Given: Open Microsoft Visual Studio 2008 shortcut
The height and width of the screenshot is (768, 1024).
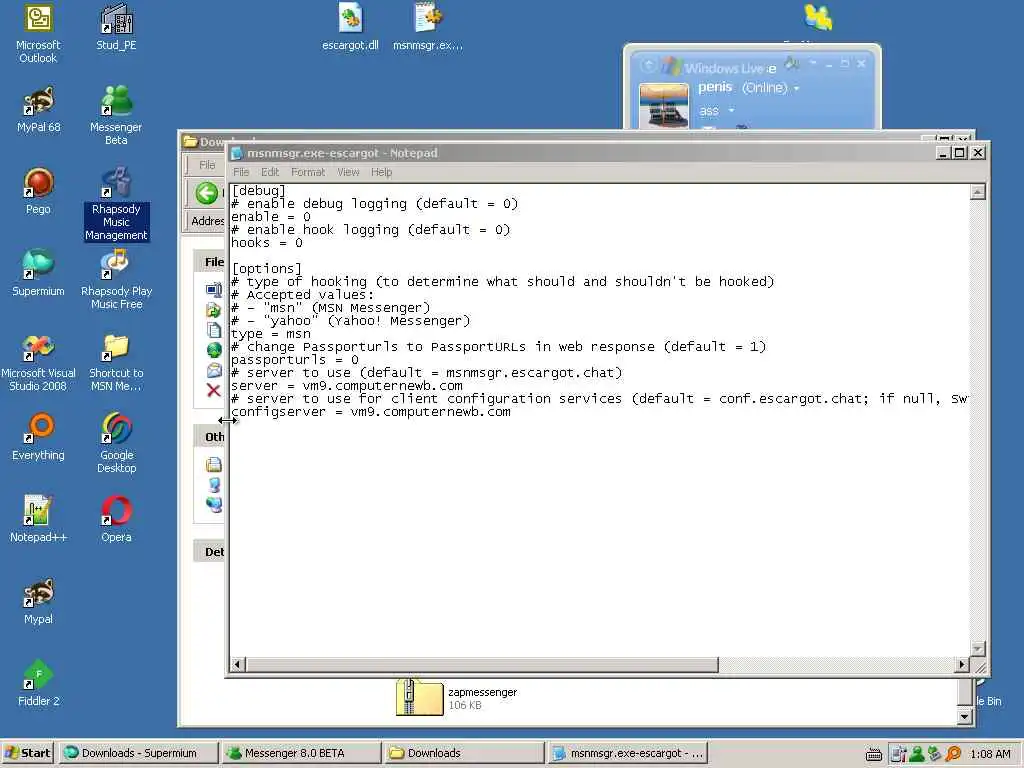Looking at the screenshot, I should tap(38, 362).
